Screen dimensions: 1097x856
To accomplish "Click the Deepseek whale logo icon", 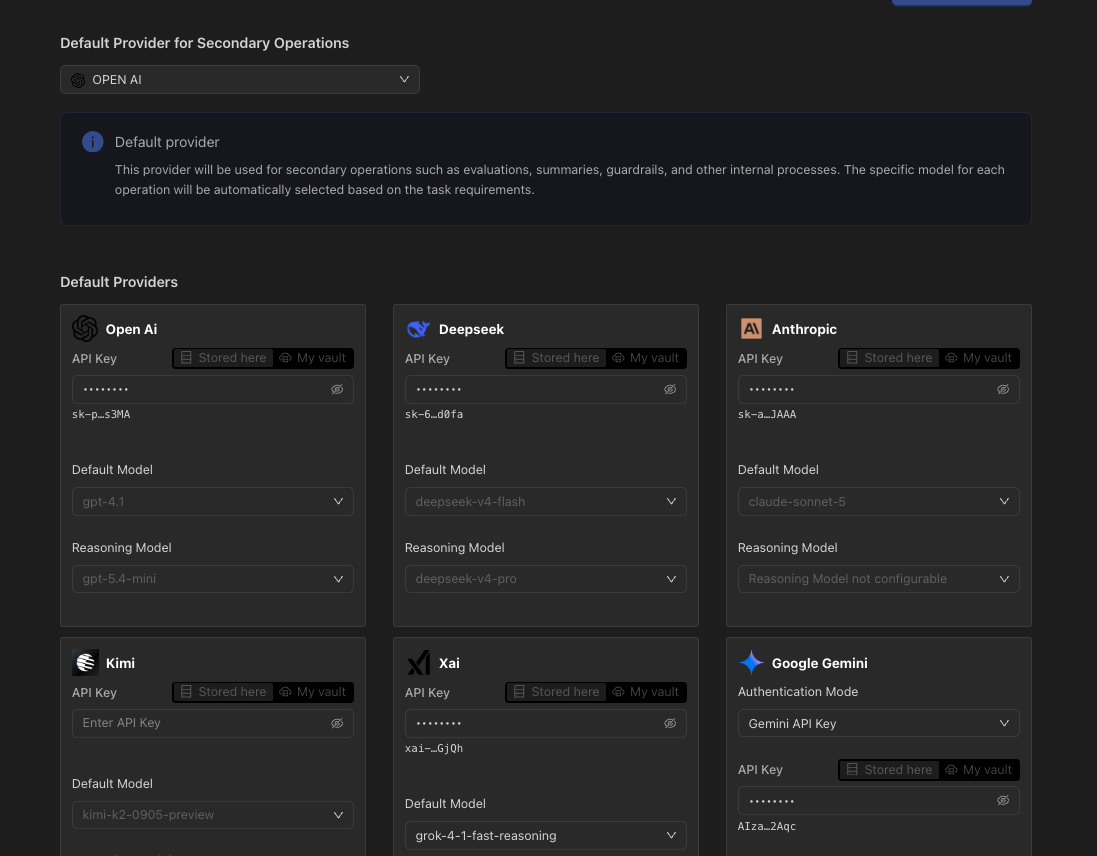I will point(418,329).
